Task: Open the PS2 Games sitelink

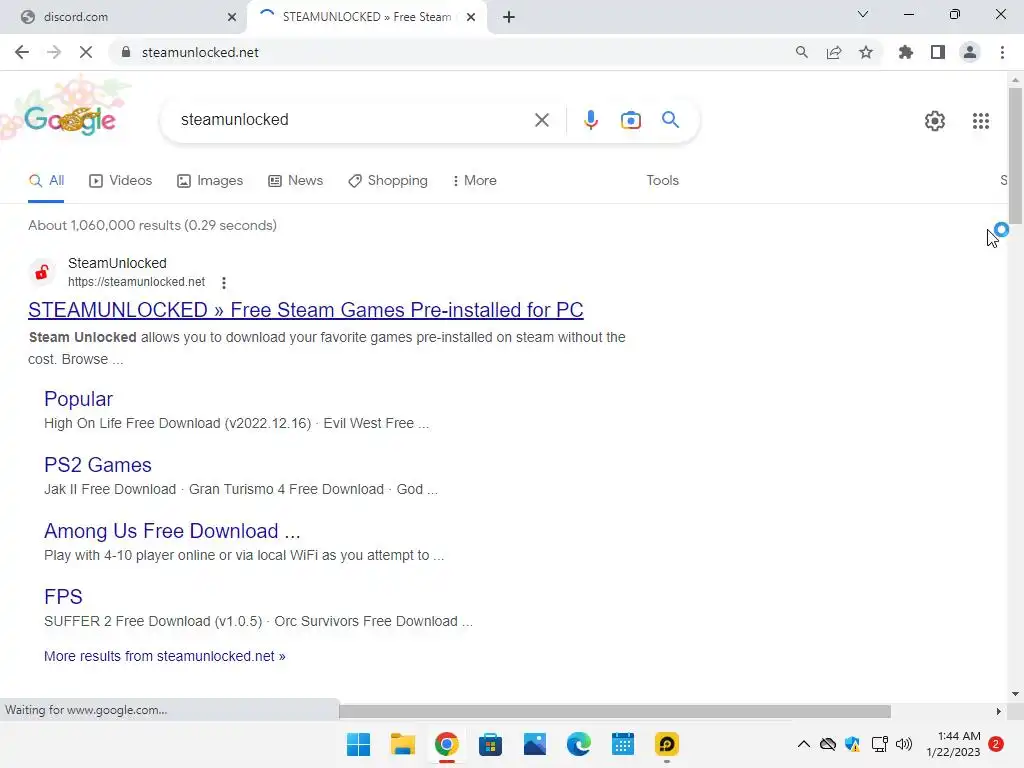Action: click(x=98, y=465)
